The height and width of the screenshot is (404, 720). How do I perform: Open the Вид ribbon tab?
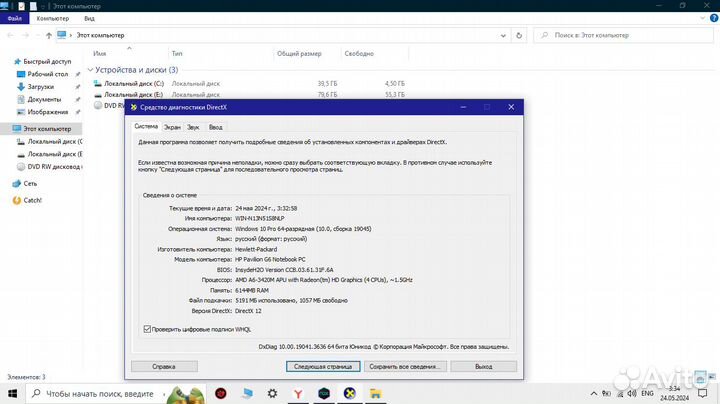pyautogui.click(x=89, y=18)
